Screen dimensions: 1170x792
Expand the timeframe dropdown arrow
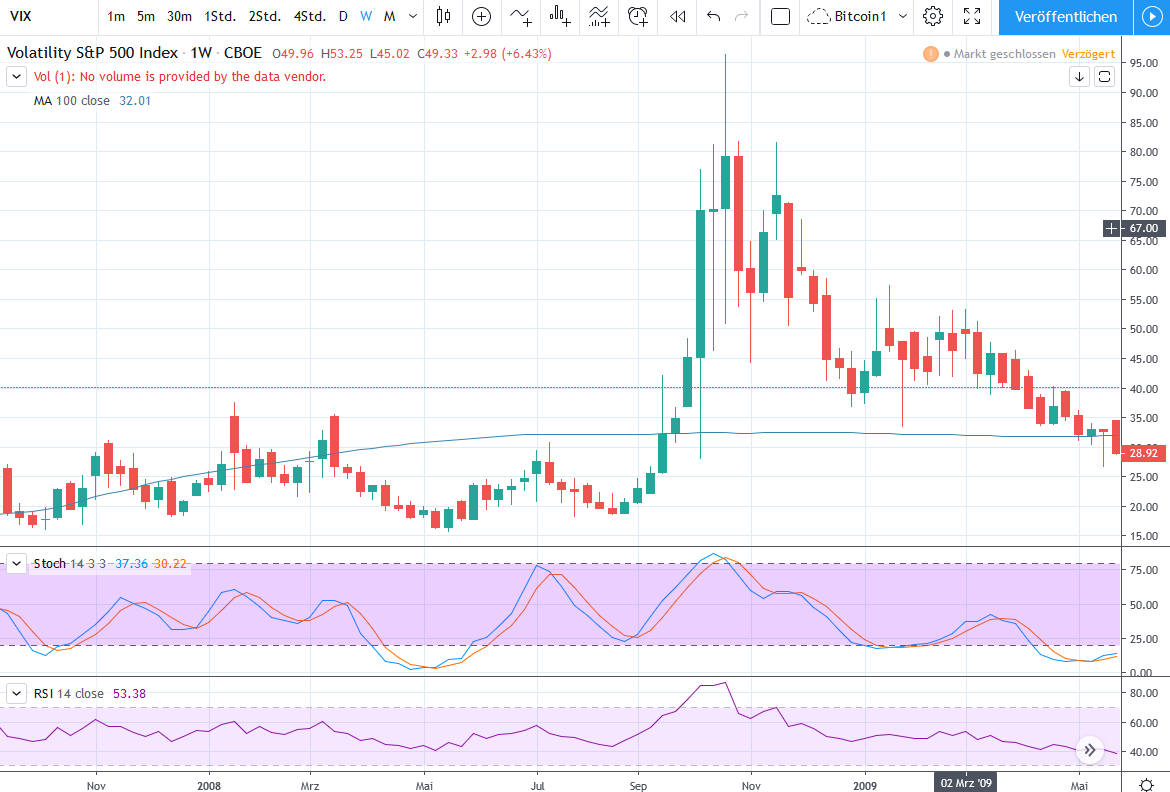click(x=413, y=16)
